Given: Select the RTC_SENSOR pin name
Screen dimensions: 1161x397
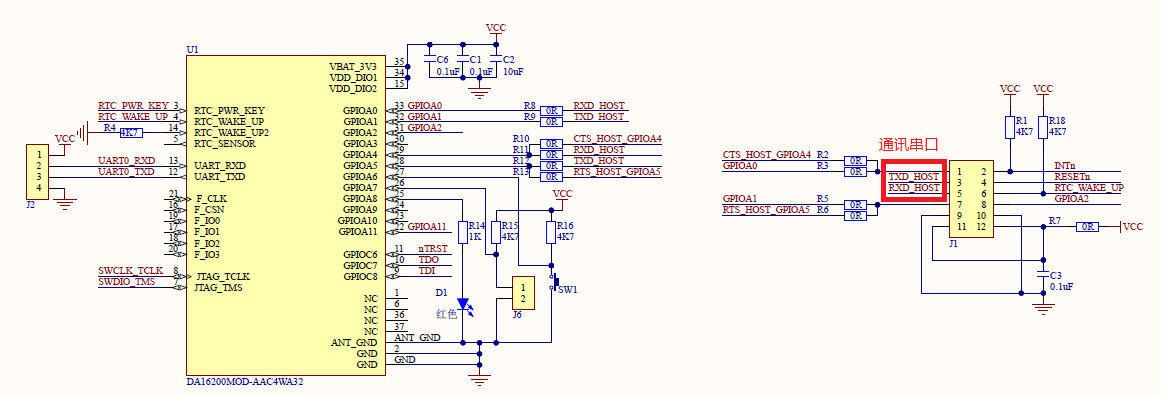Looking at the screenshot, I should coord(225,144).
